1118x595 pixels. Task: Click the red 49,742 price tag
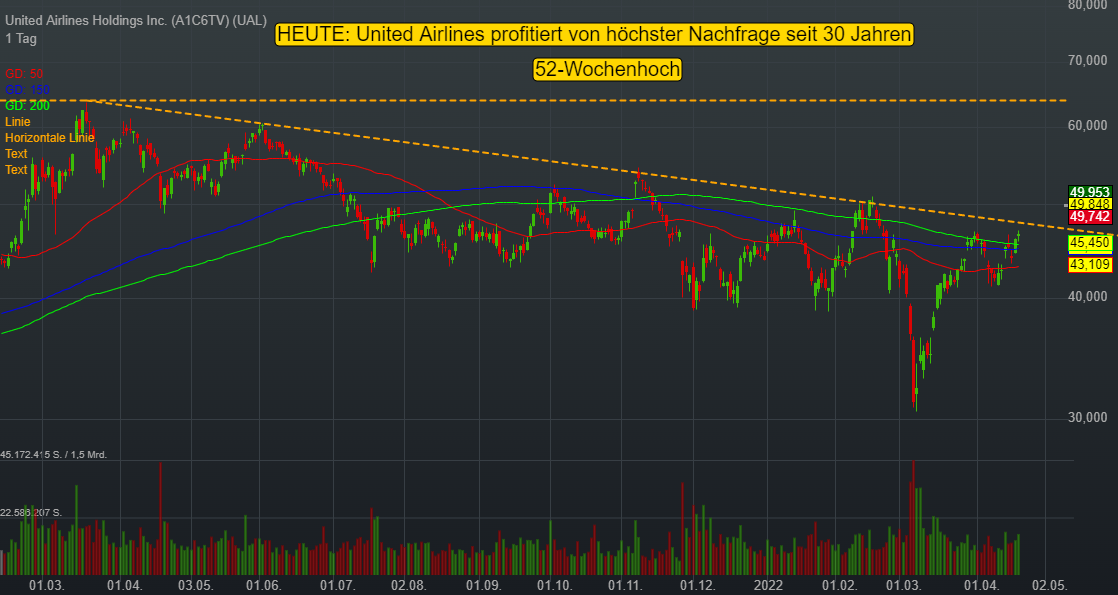pyautogui.click(x=1090, y=216)
